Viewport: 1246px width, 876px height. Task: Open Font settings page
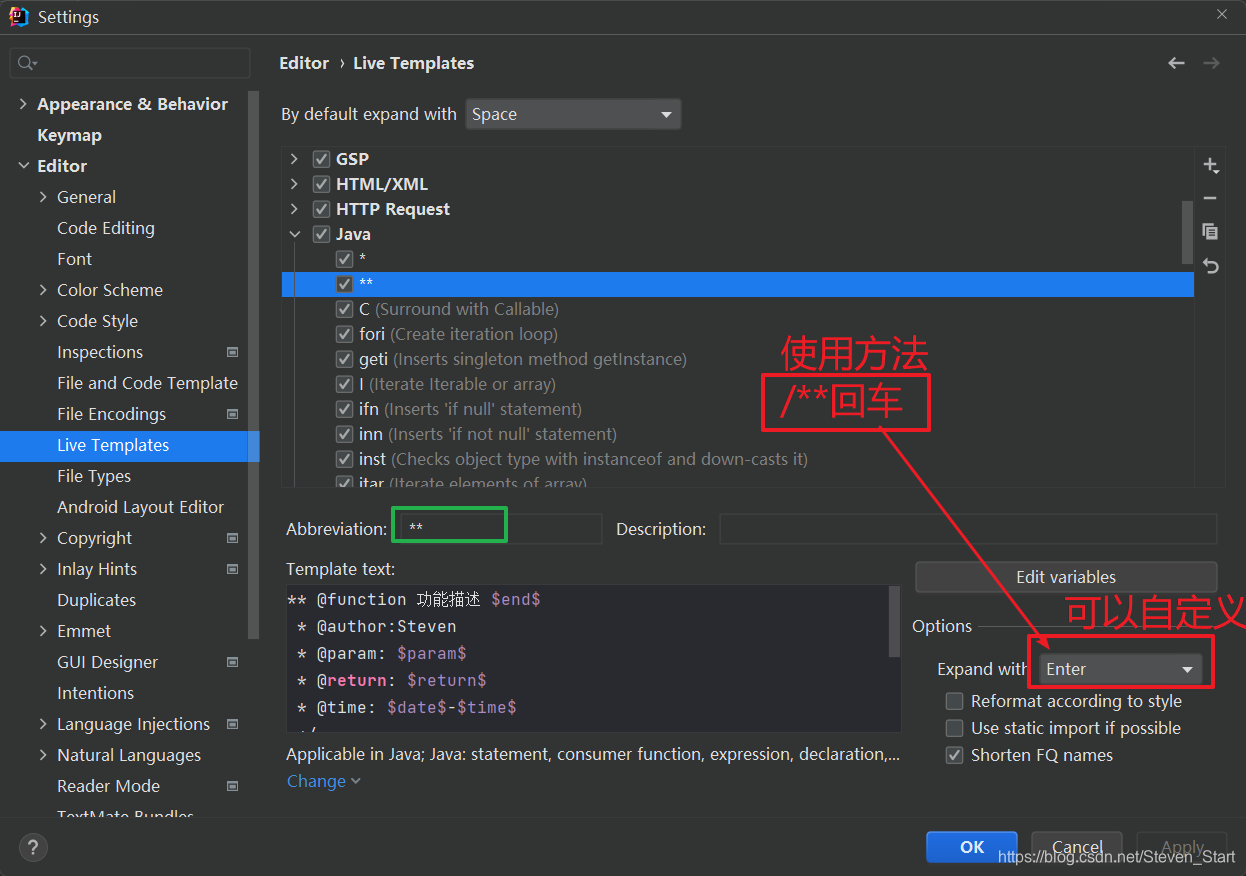click(x=74, y=259)
